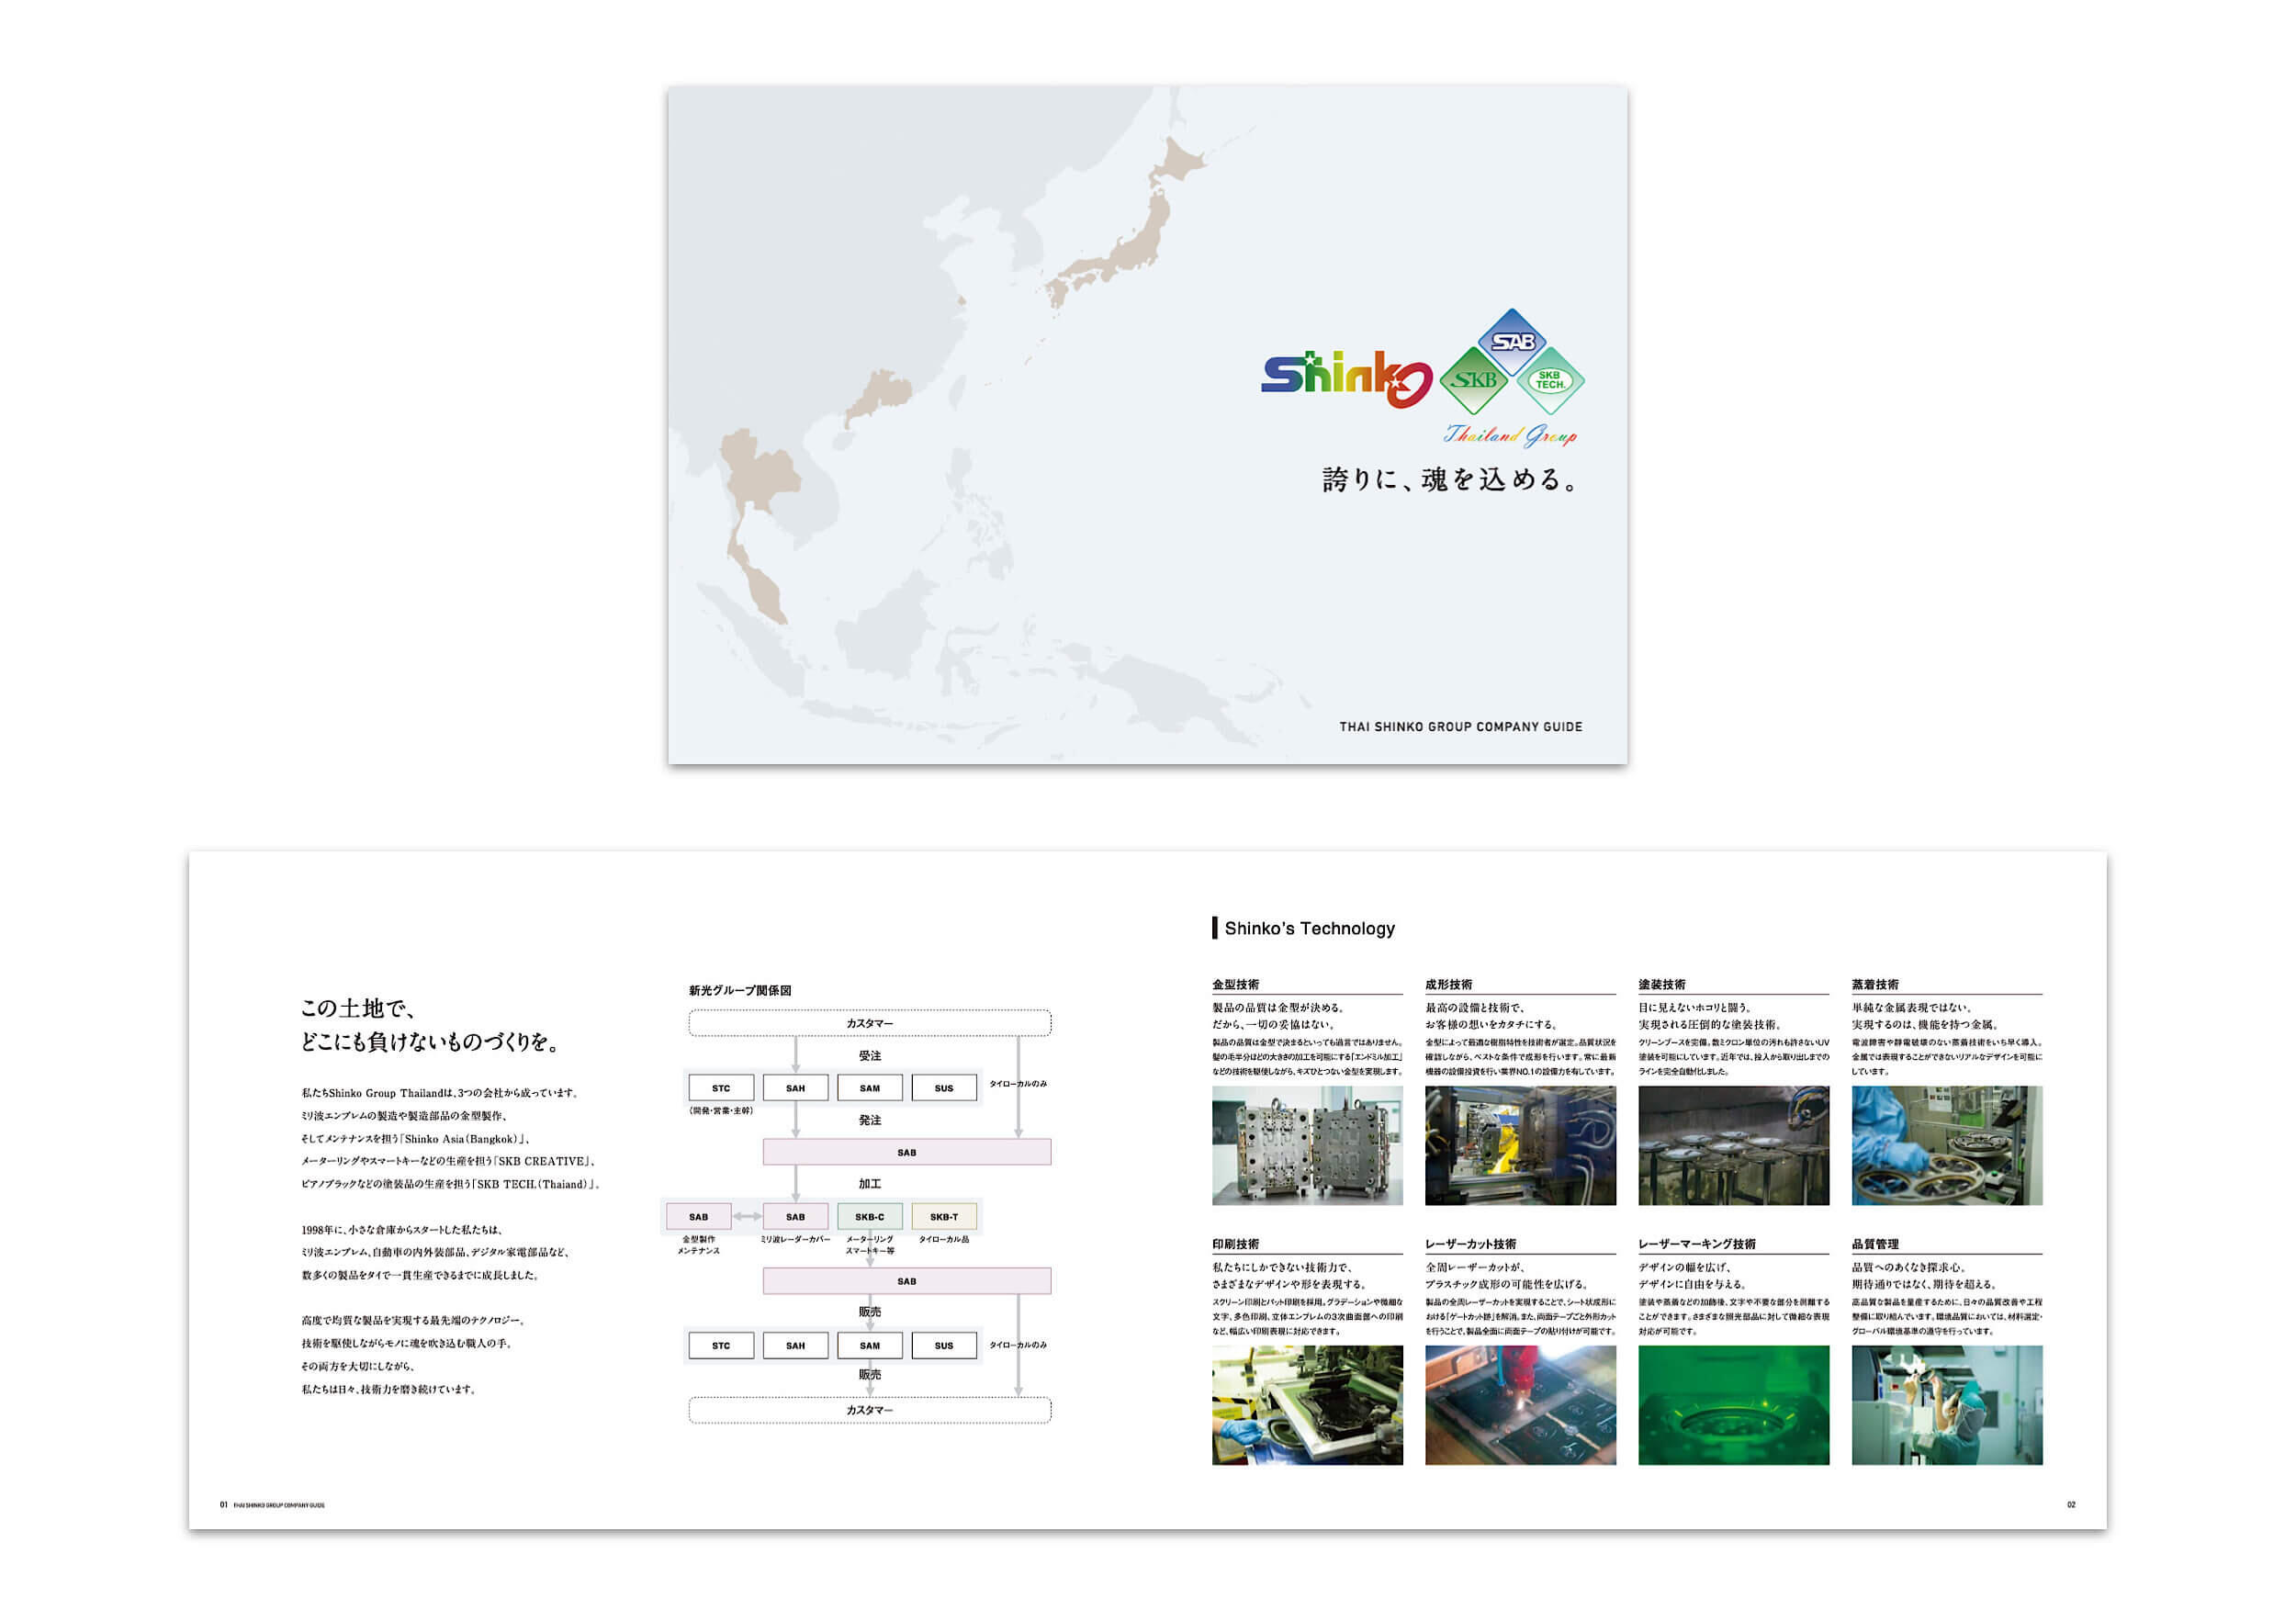Screen dimensions: 2296x1622
Task: Open the screen printing photo under 印刷技術
Action: coord(1307,1405)
